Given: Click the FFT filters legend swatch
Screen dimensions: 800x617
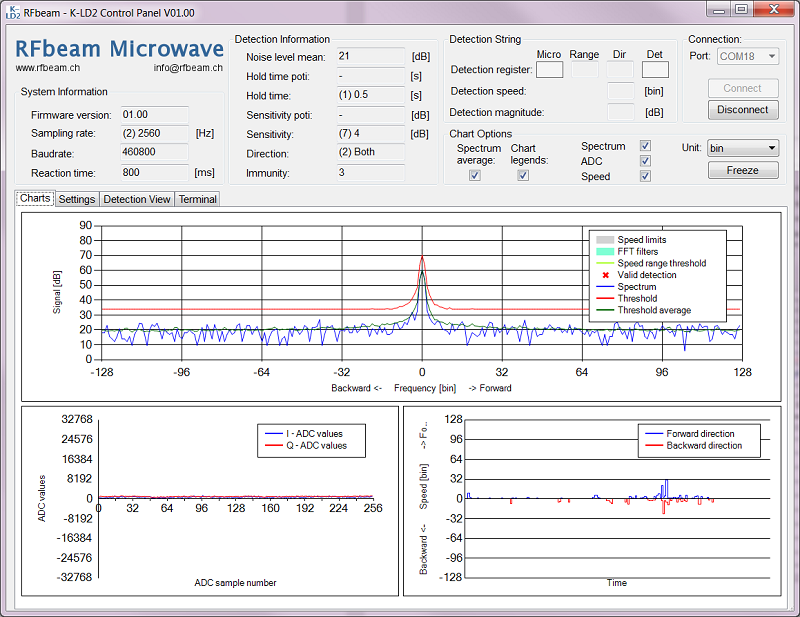Looking at the screenshot, I should point(604,251).
